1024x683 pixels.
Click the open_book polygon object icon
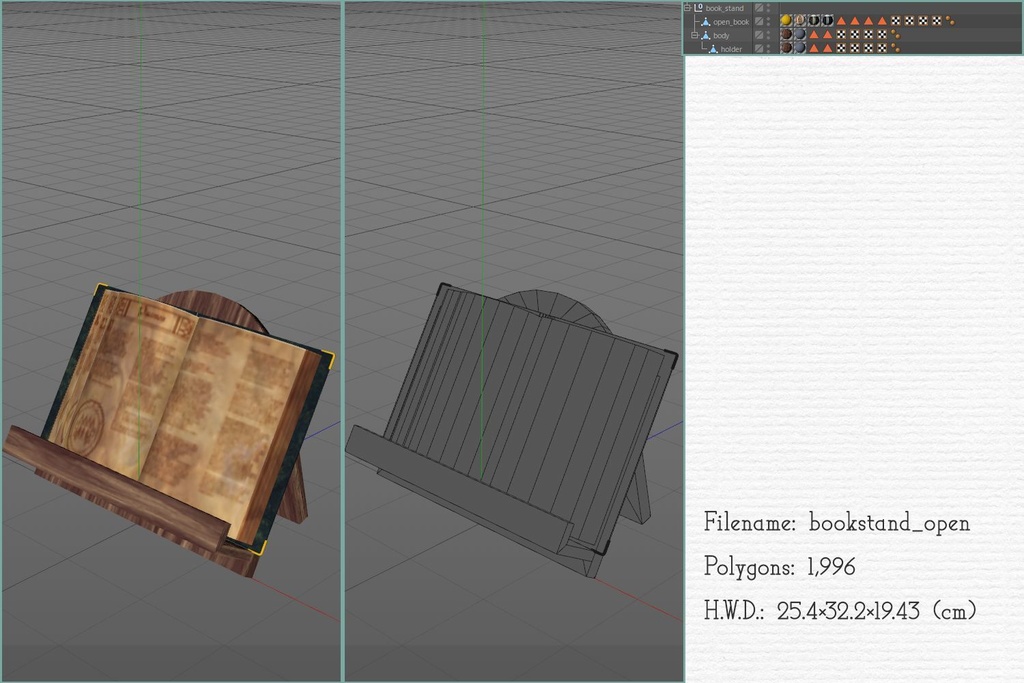(x=705, y=22)
